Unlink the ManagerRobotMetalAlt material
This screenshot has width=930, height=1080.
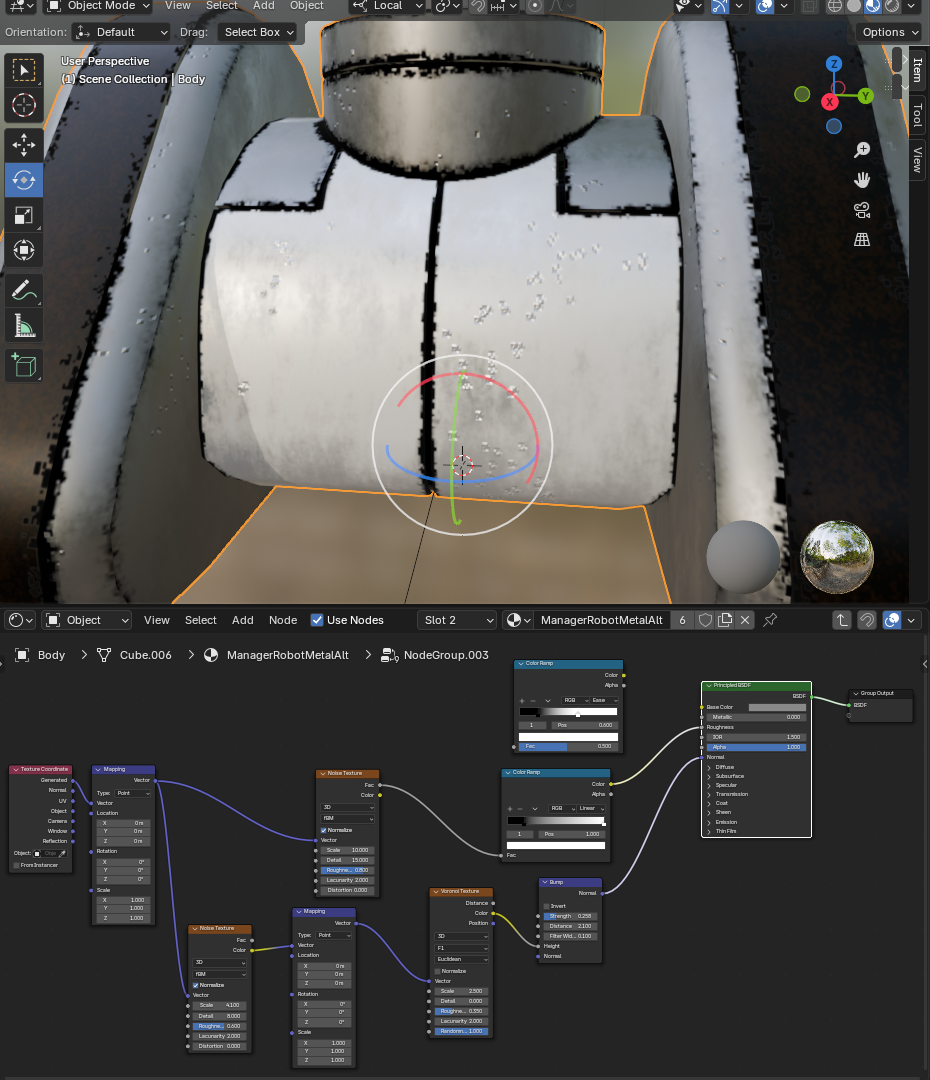pyautogui.click(x=745, y=620)
